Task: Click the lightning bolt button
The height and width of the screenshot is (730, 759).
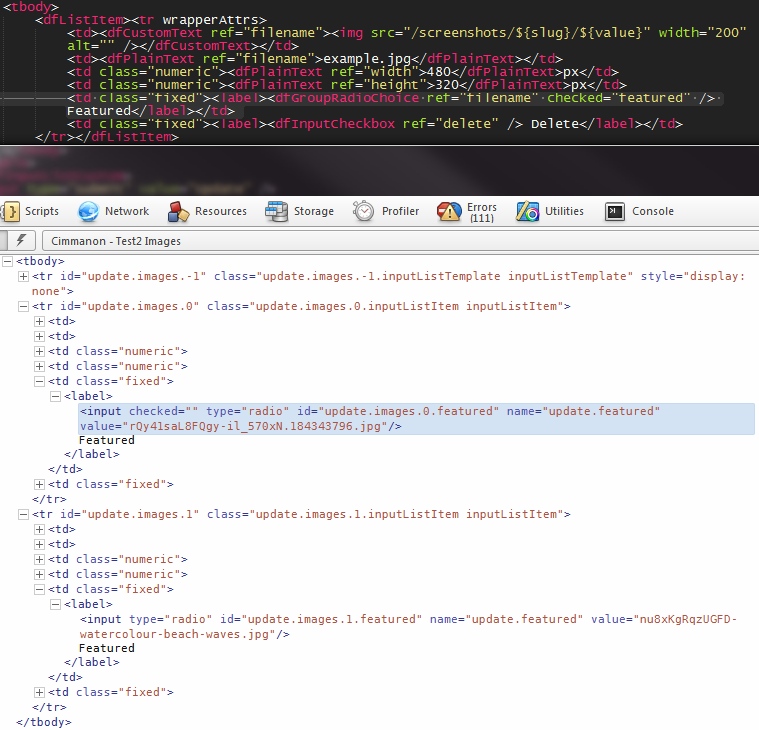Action: [x=21, y=240]
